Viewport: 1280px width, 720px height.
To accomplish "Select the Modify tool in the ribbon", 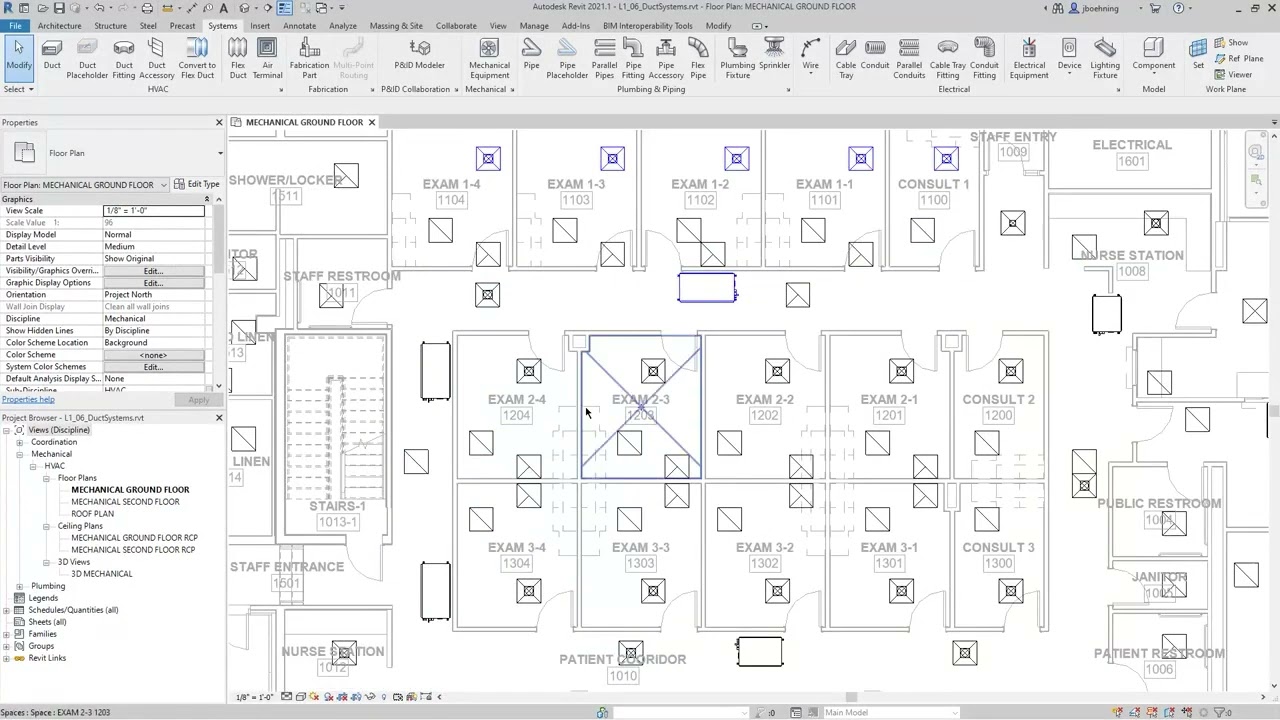I will (18, 57).
